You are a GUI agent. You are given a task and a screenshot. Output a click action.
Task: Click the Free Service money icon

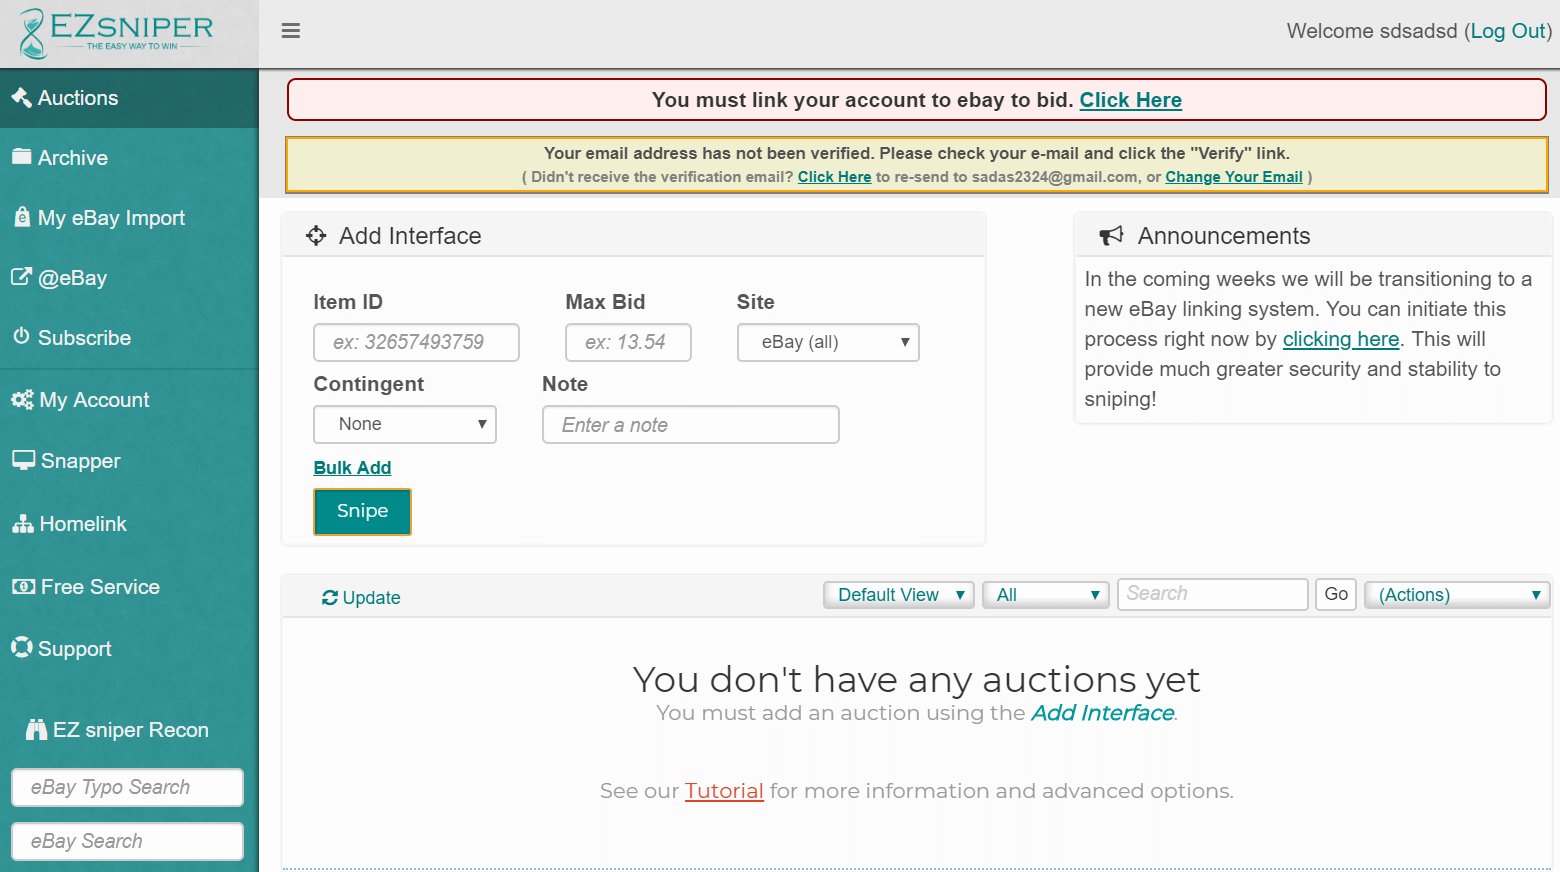click(23, 586)
